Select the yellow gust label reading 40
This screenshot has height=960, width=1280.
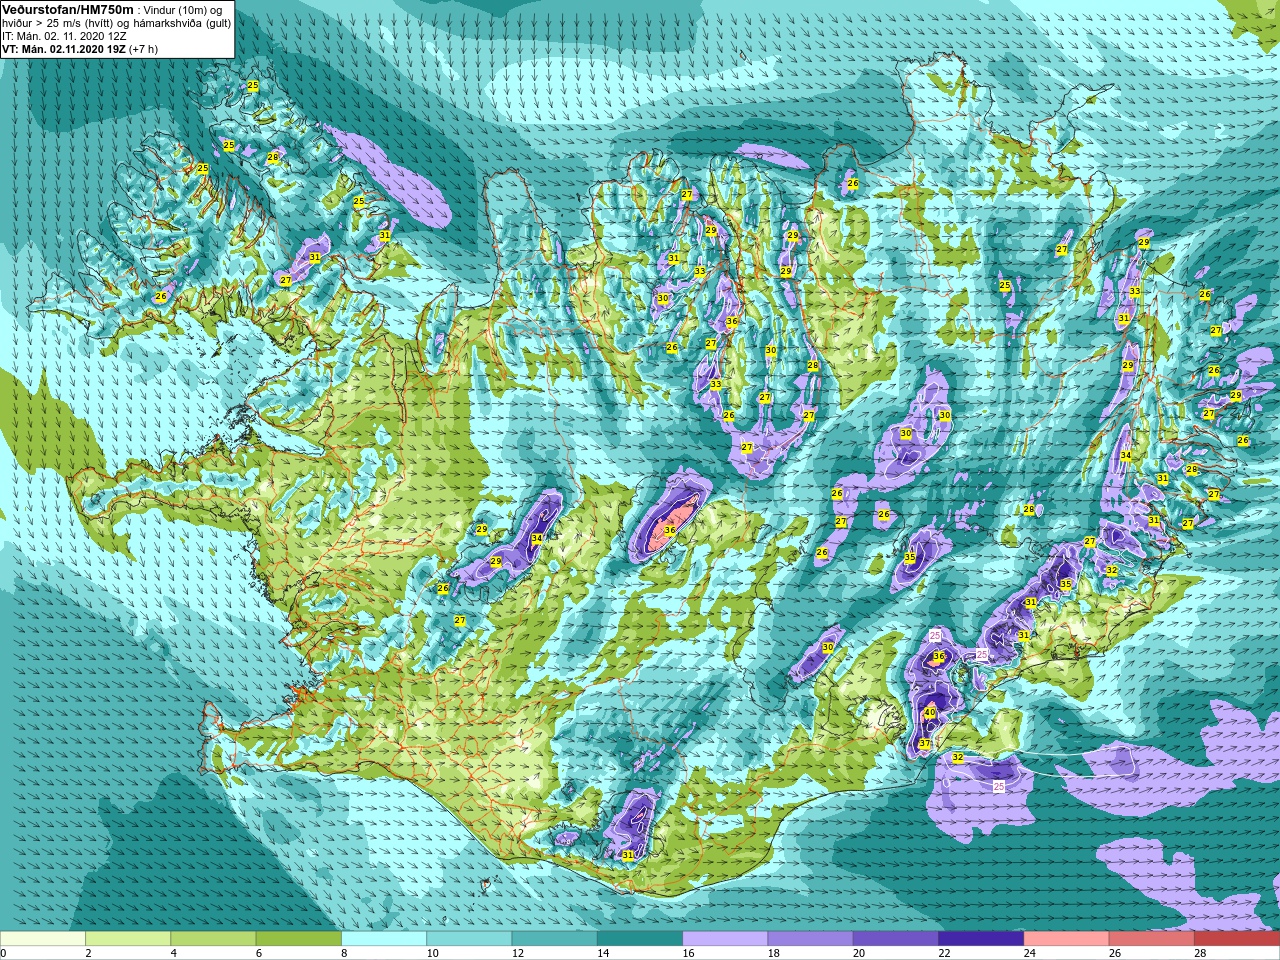coord(929,712)
